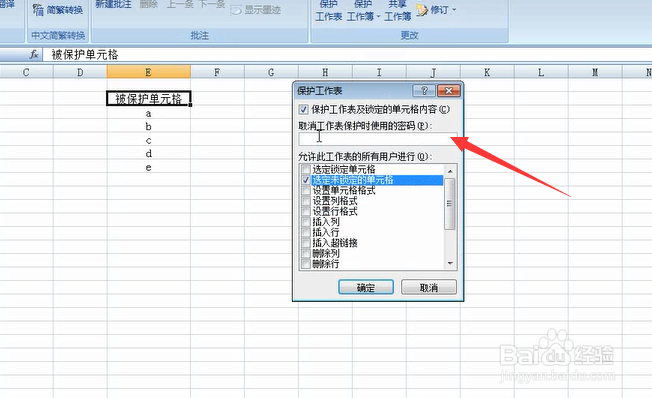
Task: Click 新建批注 button
Action: [113, 5]
